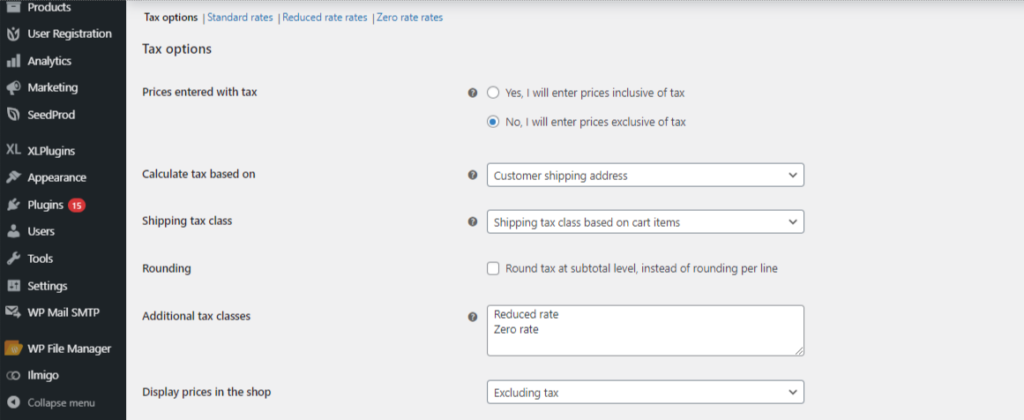
Task: Open the Plugins plug icon
Action: [x=13, y=205]
